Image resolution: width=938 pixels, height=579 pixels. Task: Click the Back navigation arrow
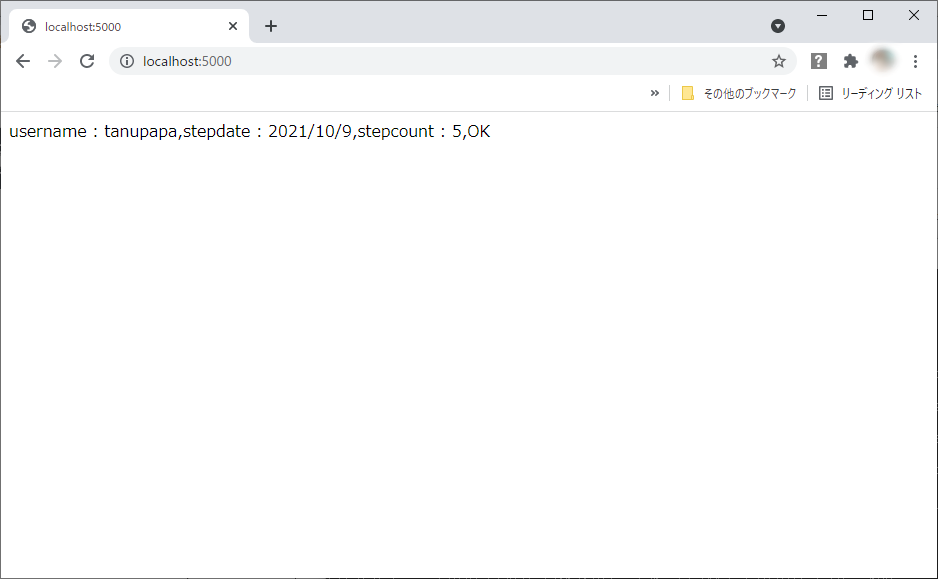point(23,61)
